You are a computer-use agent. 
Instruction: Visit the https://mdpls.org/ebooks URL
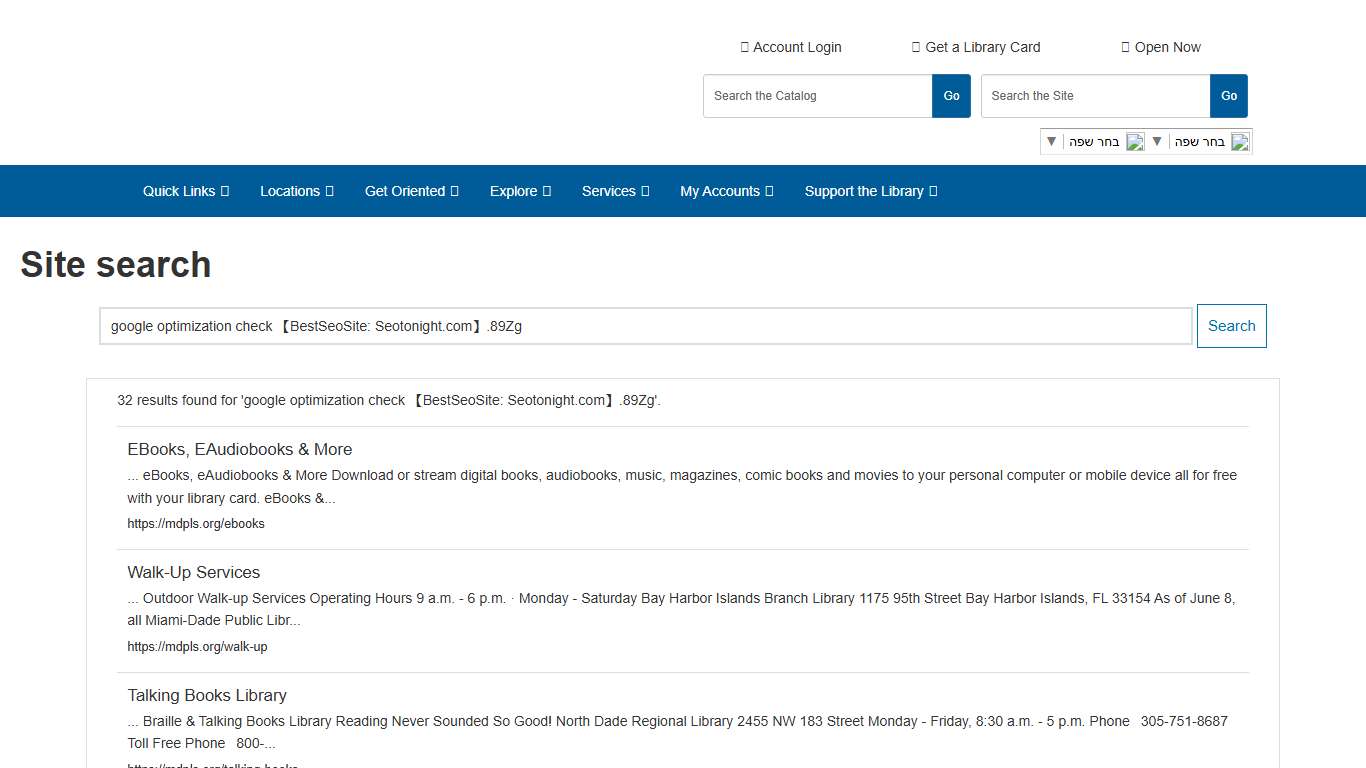pyautogui.click(x=196, y=523)
